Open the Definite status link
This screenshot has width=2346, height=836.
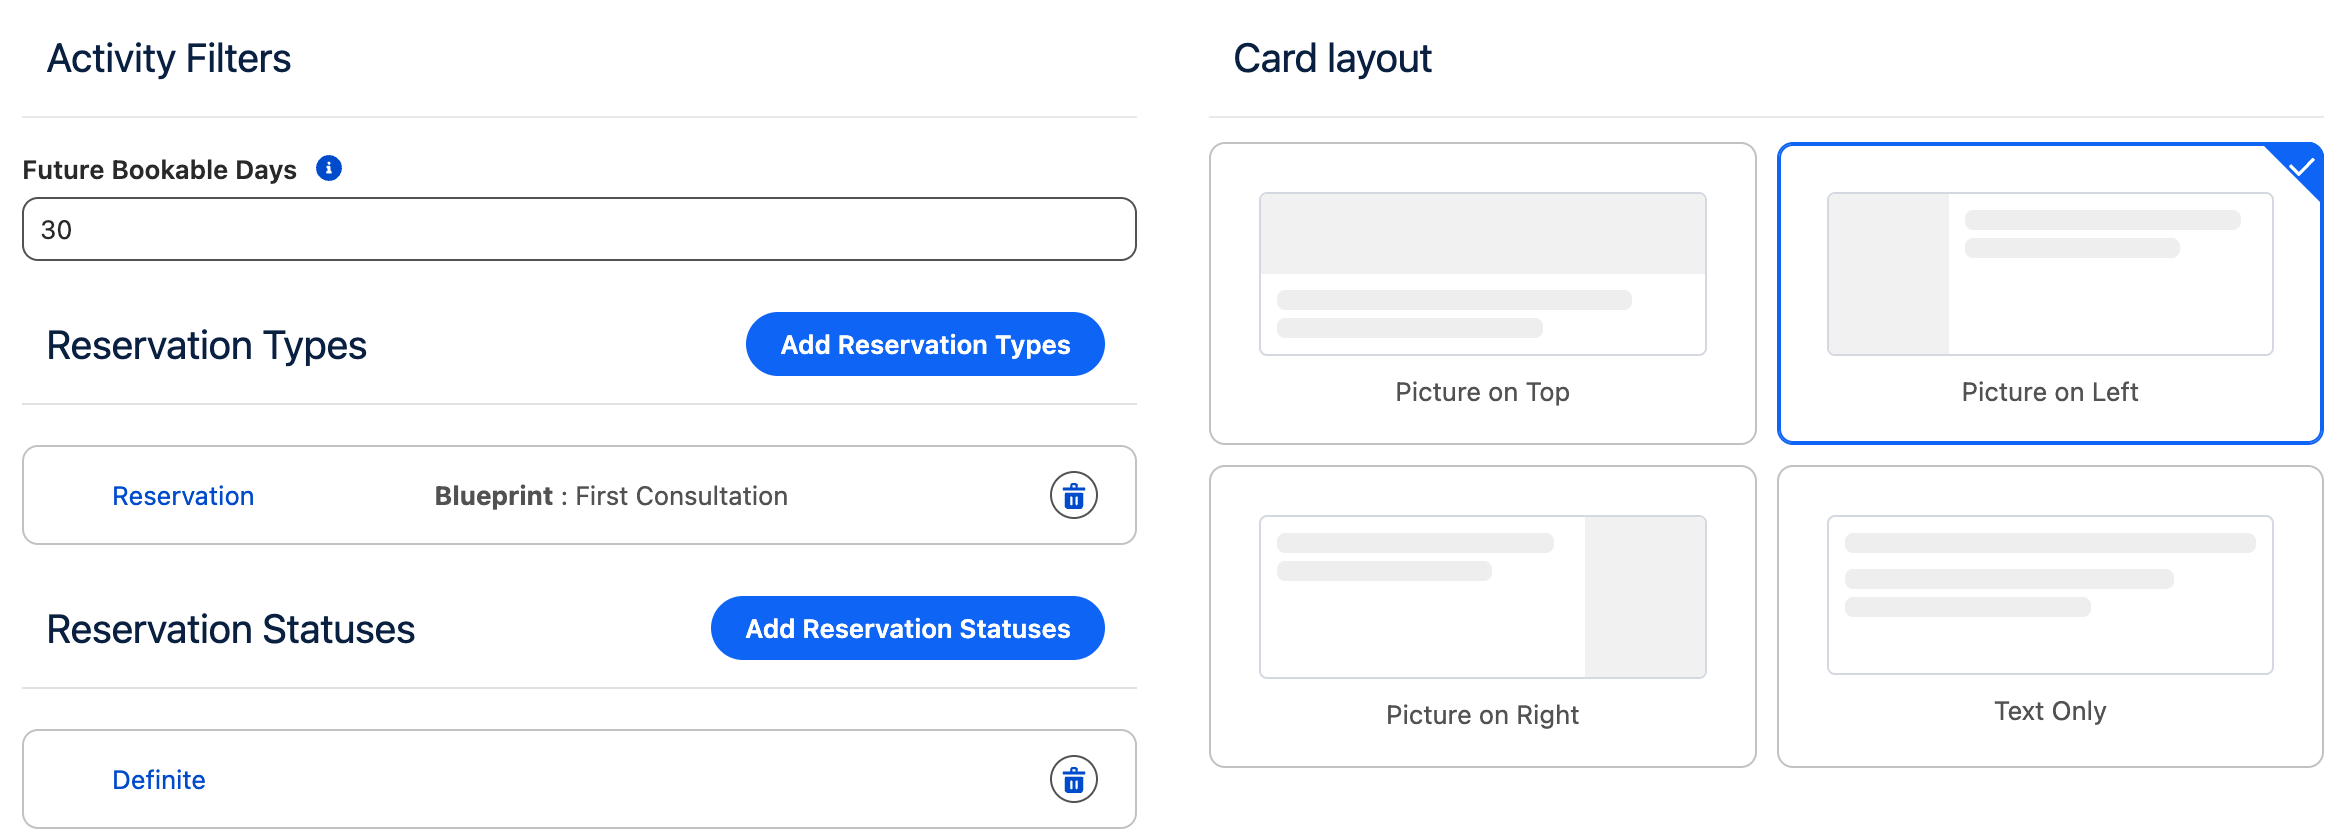point(159,780)
